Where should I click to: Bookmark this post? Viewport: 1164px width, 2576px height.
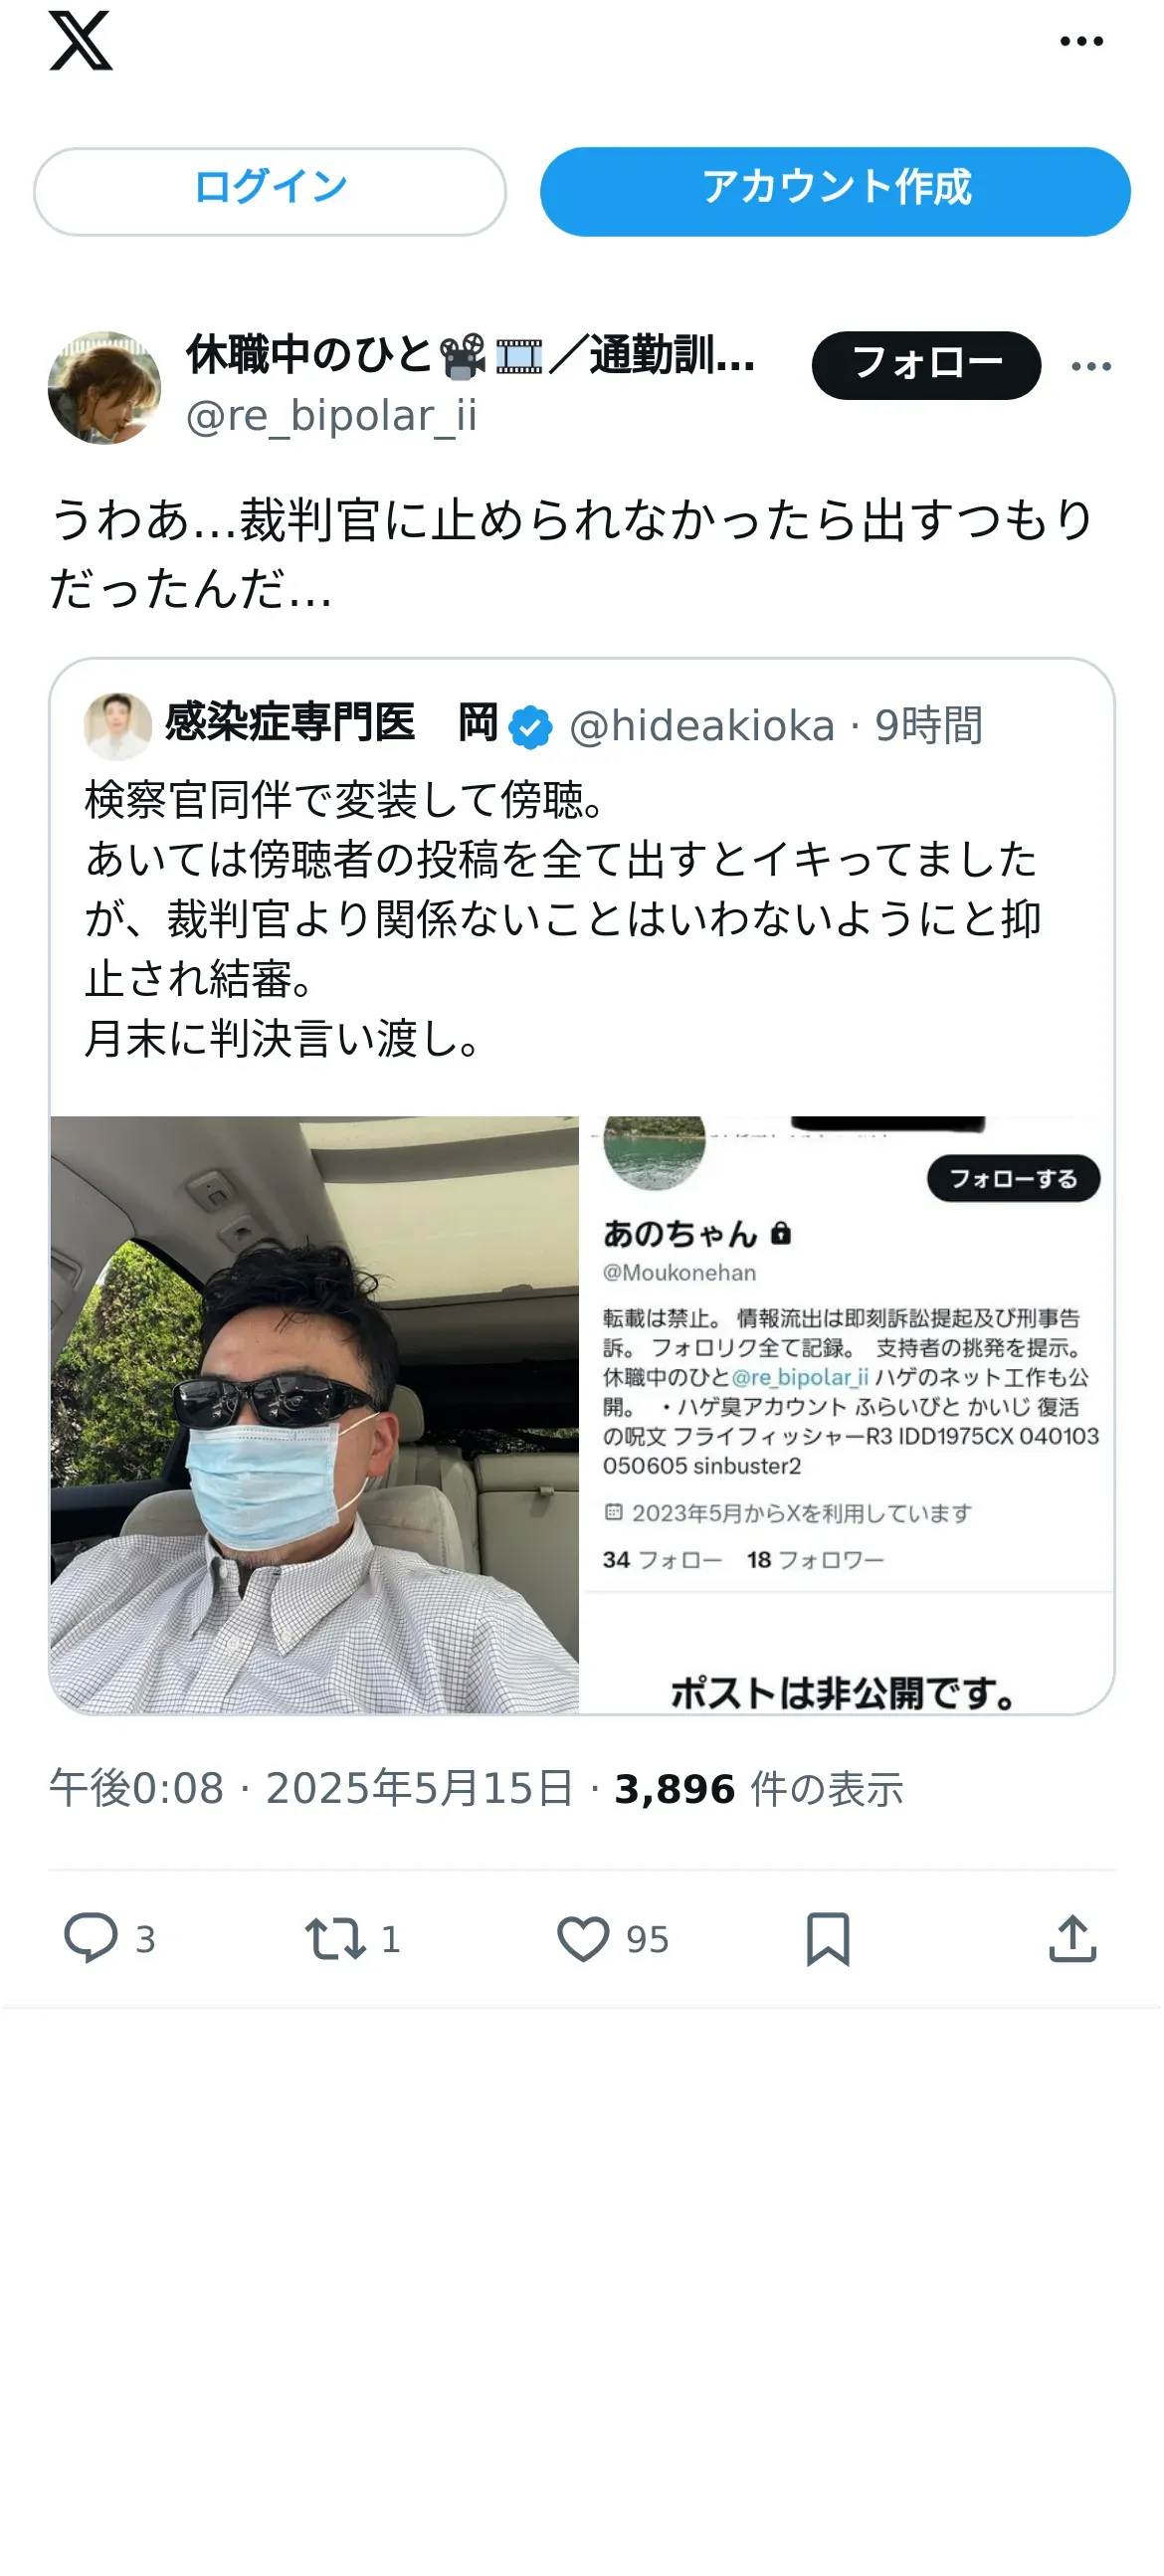point(828,1938)
